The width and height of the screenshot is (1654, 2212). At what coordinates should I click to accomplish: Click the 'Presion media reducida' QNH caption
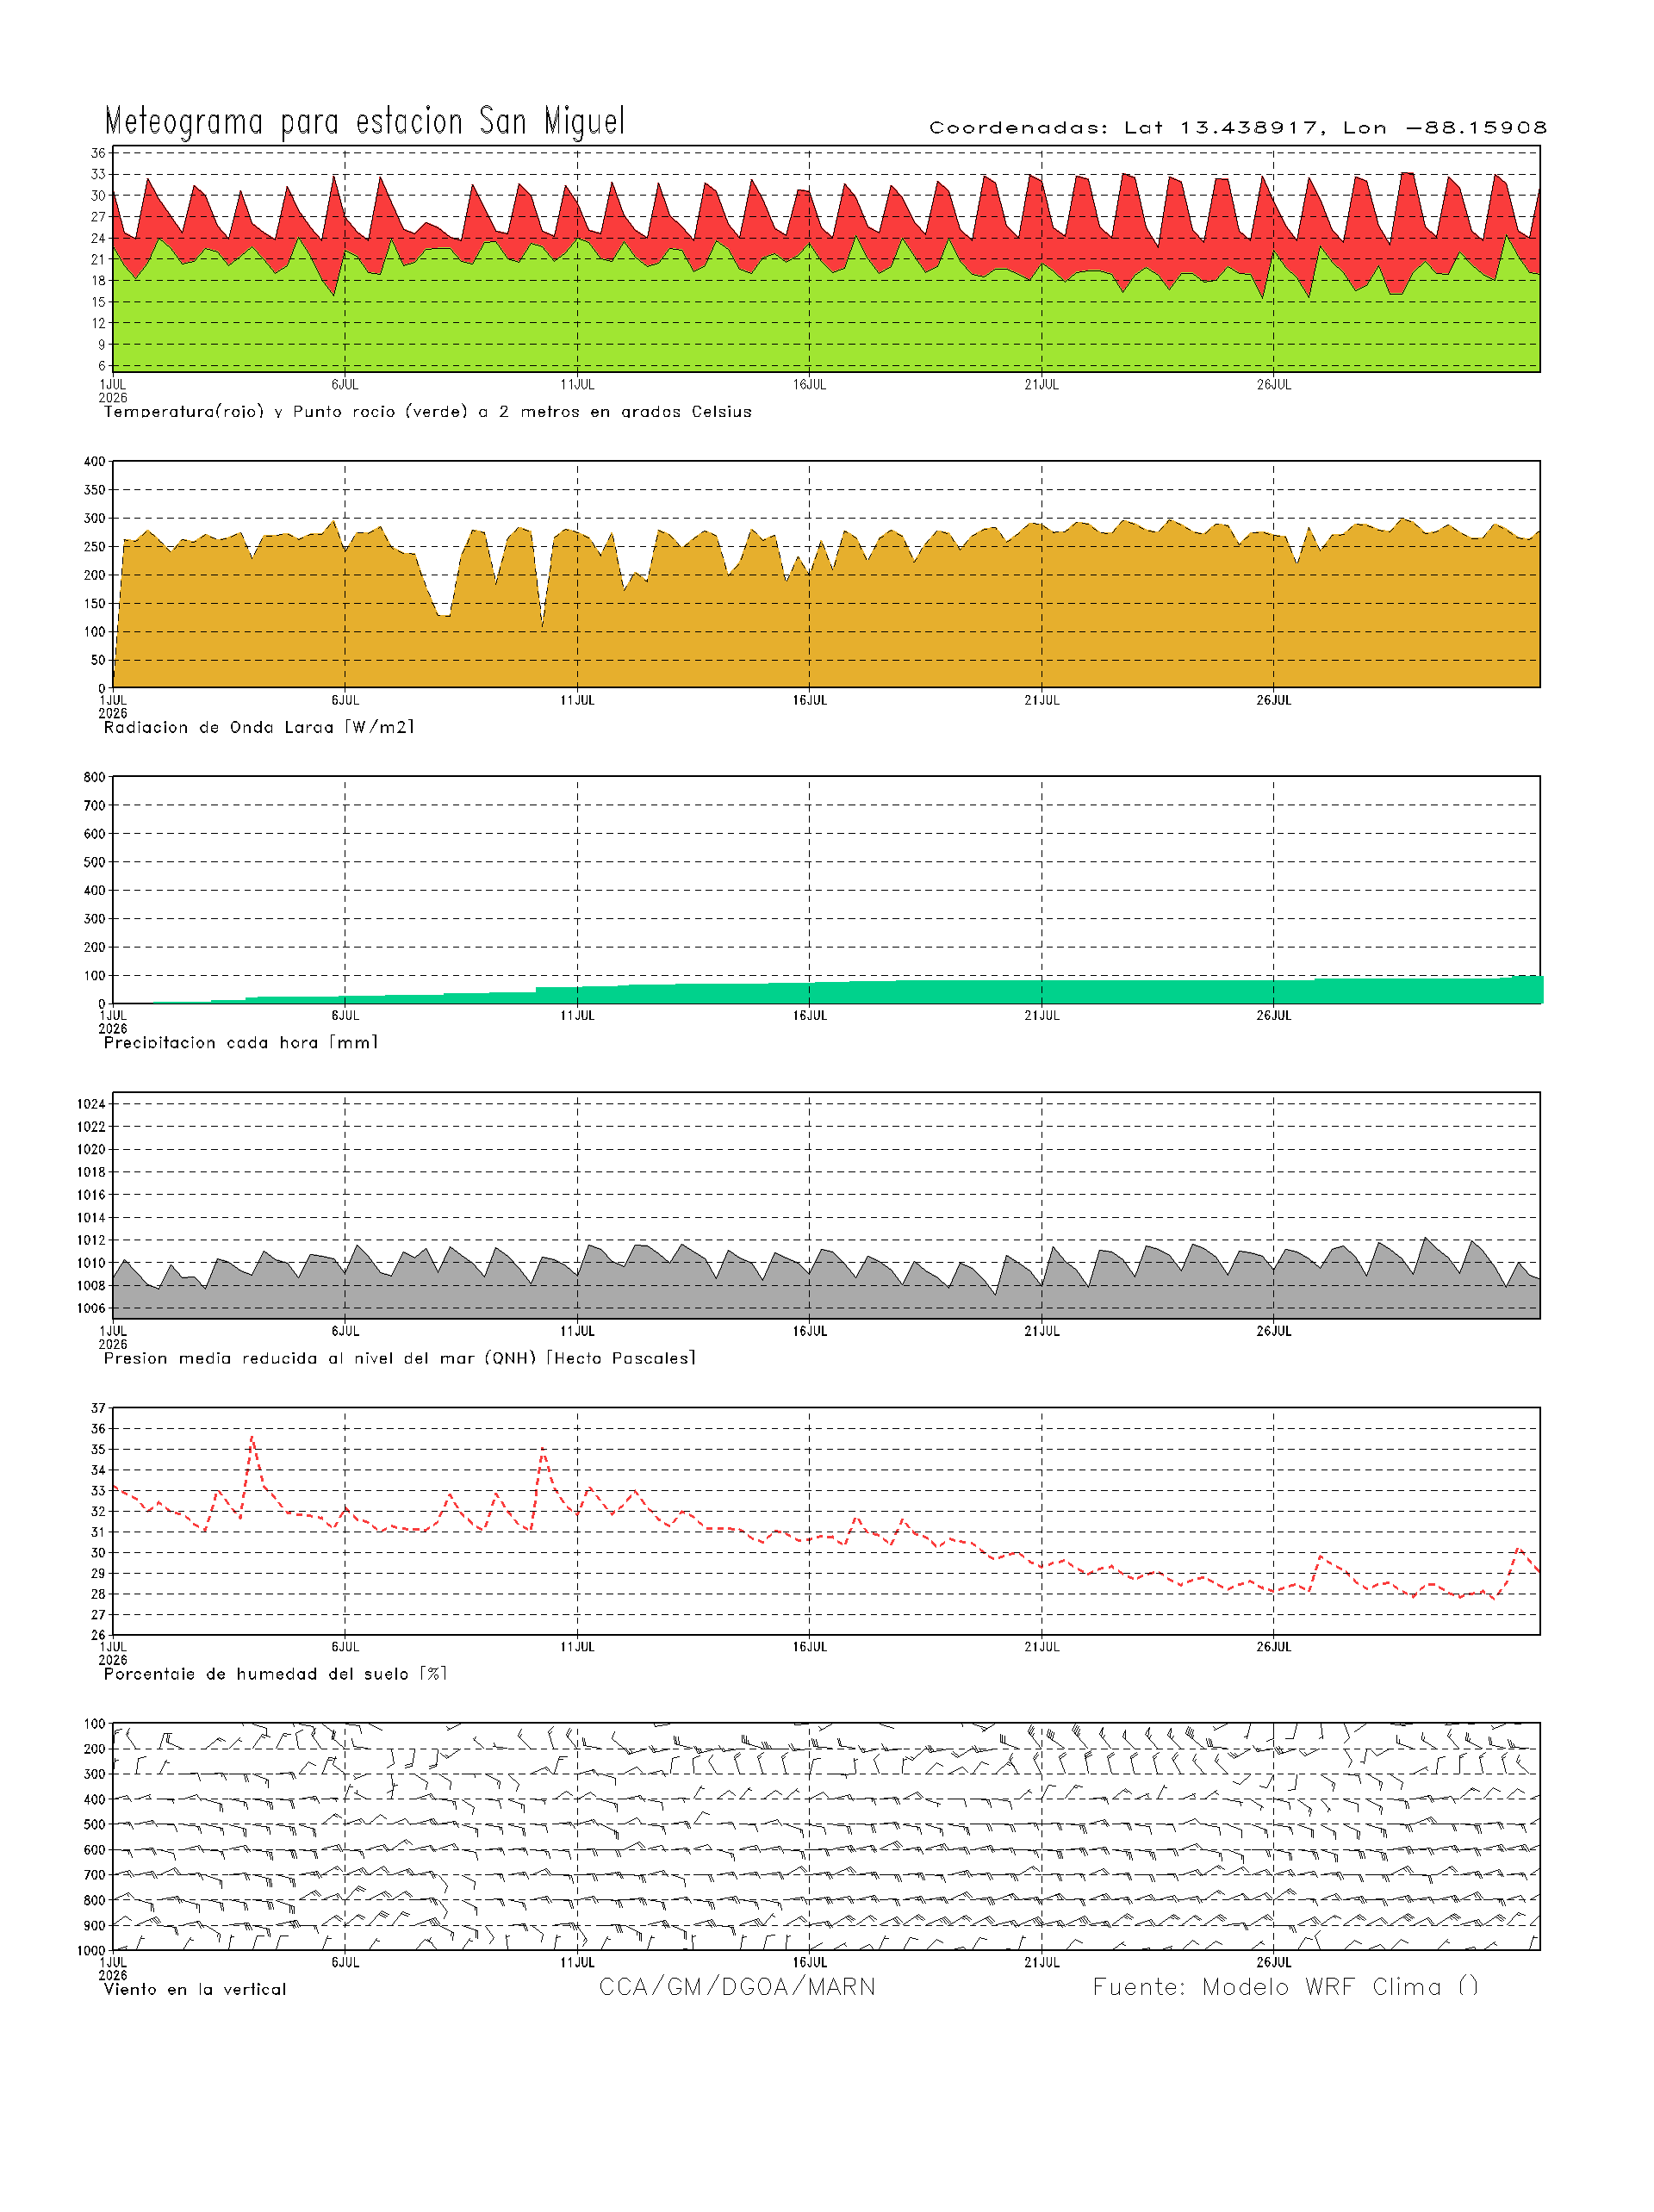[x=399, y=1358]
